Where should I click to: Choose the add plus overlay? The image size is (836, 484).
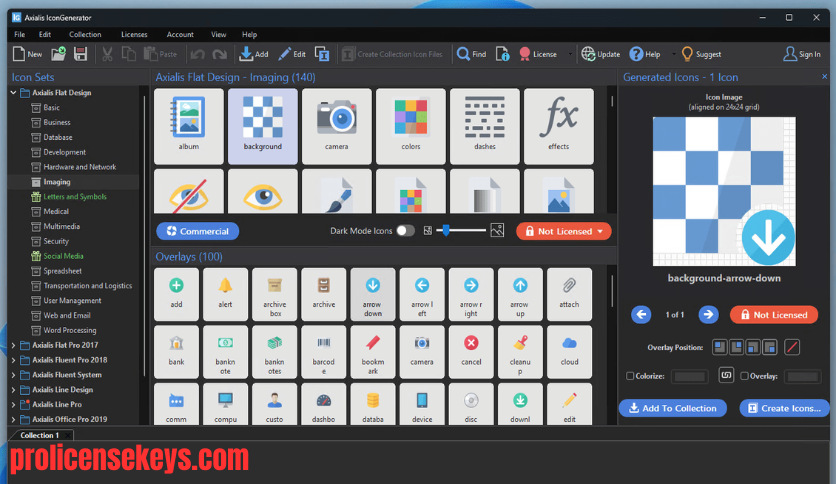(x=176, y=294)
